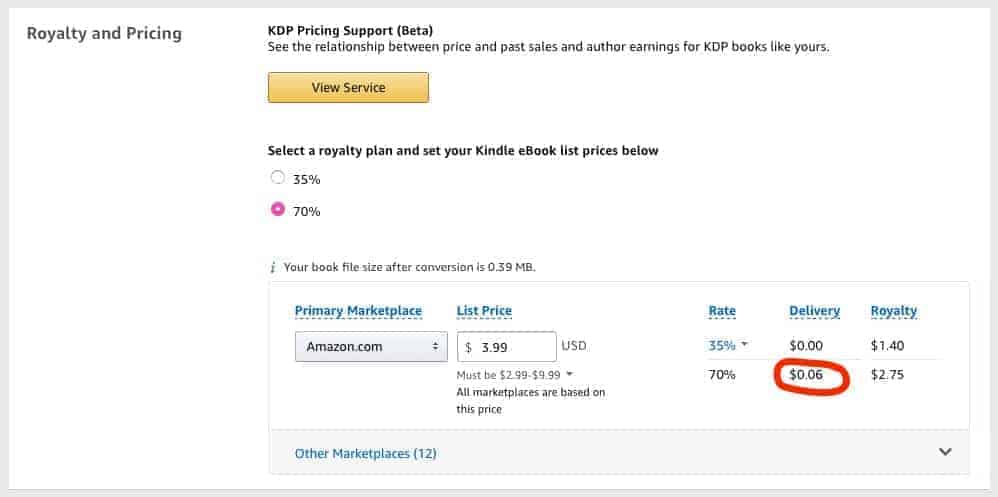Screen dimensions: 998x497
Task: Click the $2.75 royalty amount
Action: pos(887,375)
